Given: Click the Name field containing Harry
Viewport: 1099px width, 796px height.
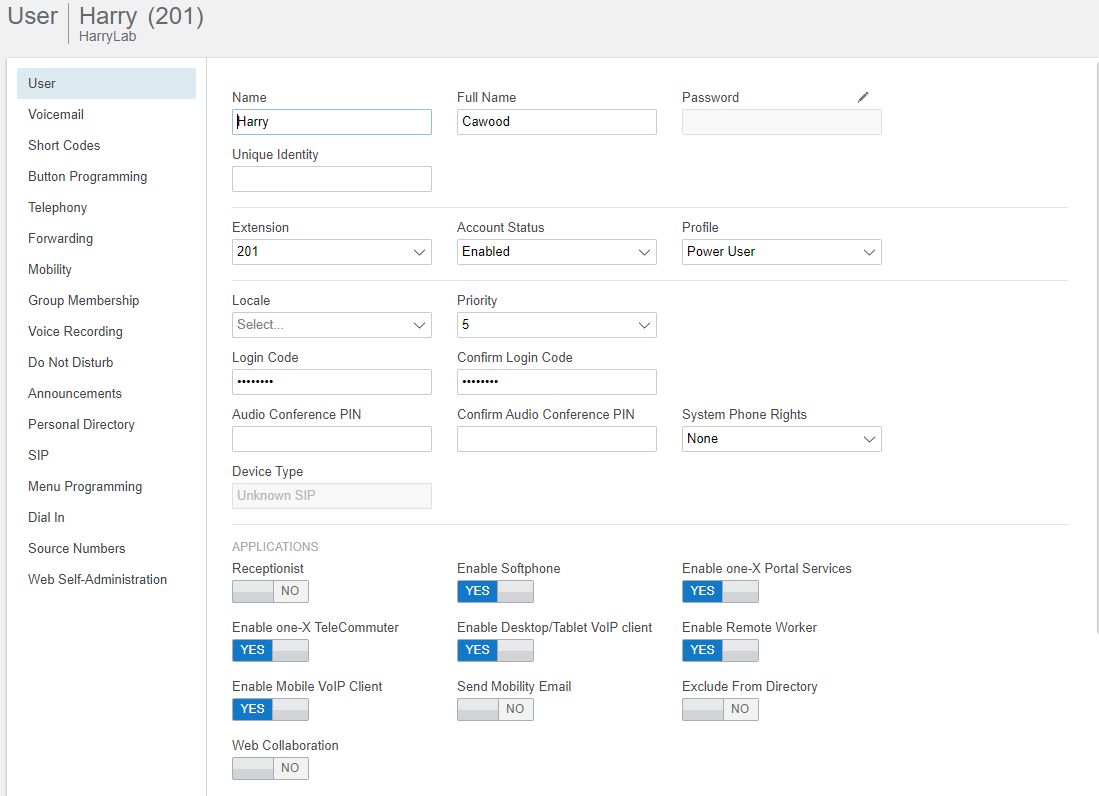Looking at the screenshot, I should click(x=332, y=122).
